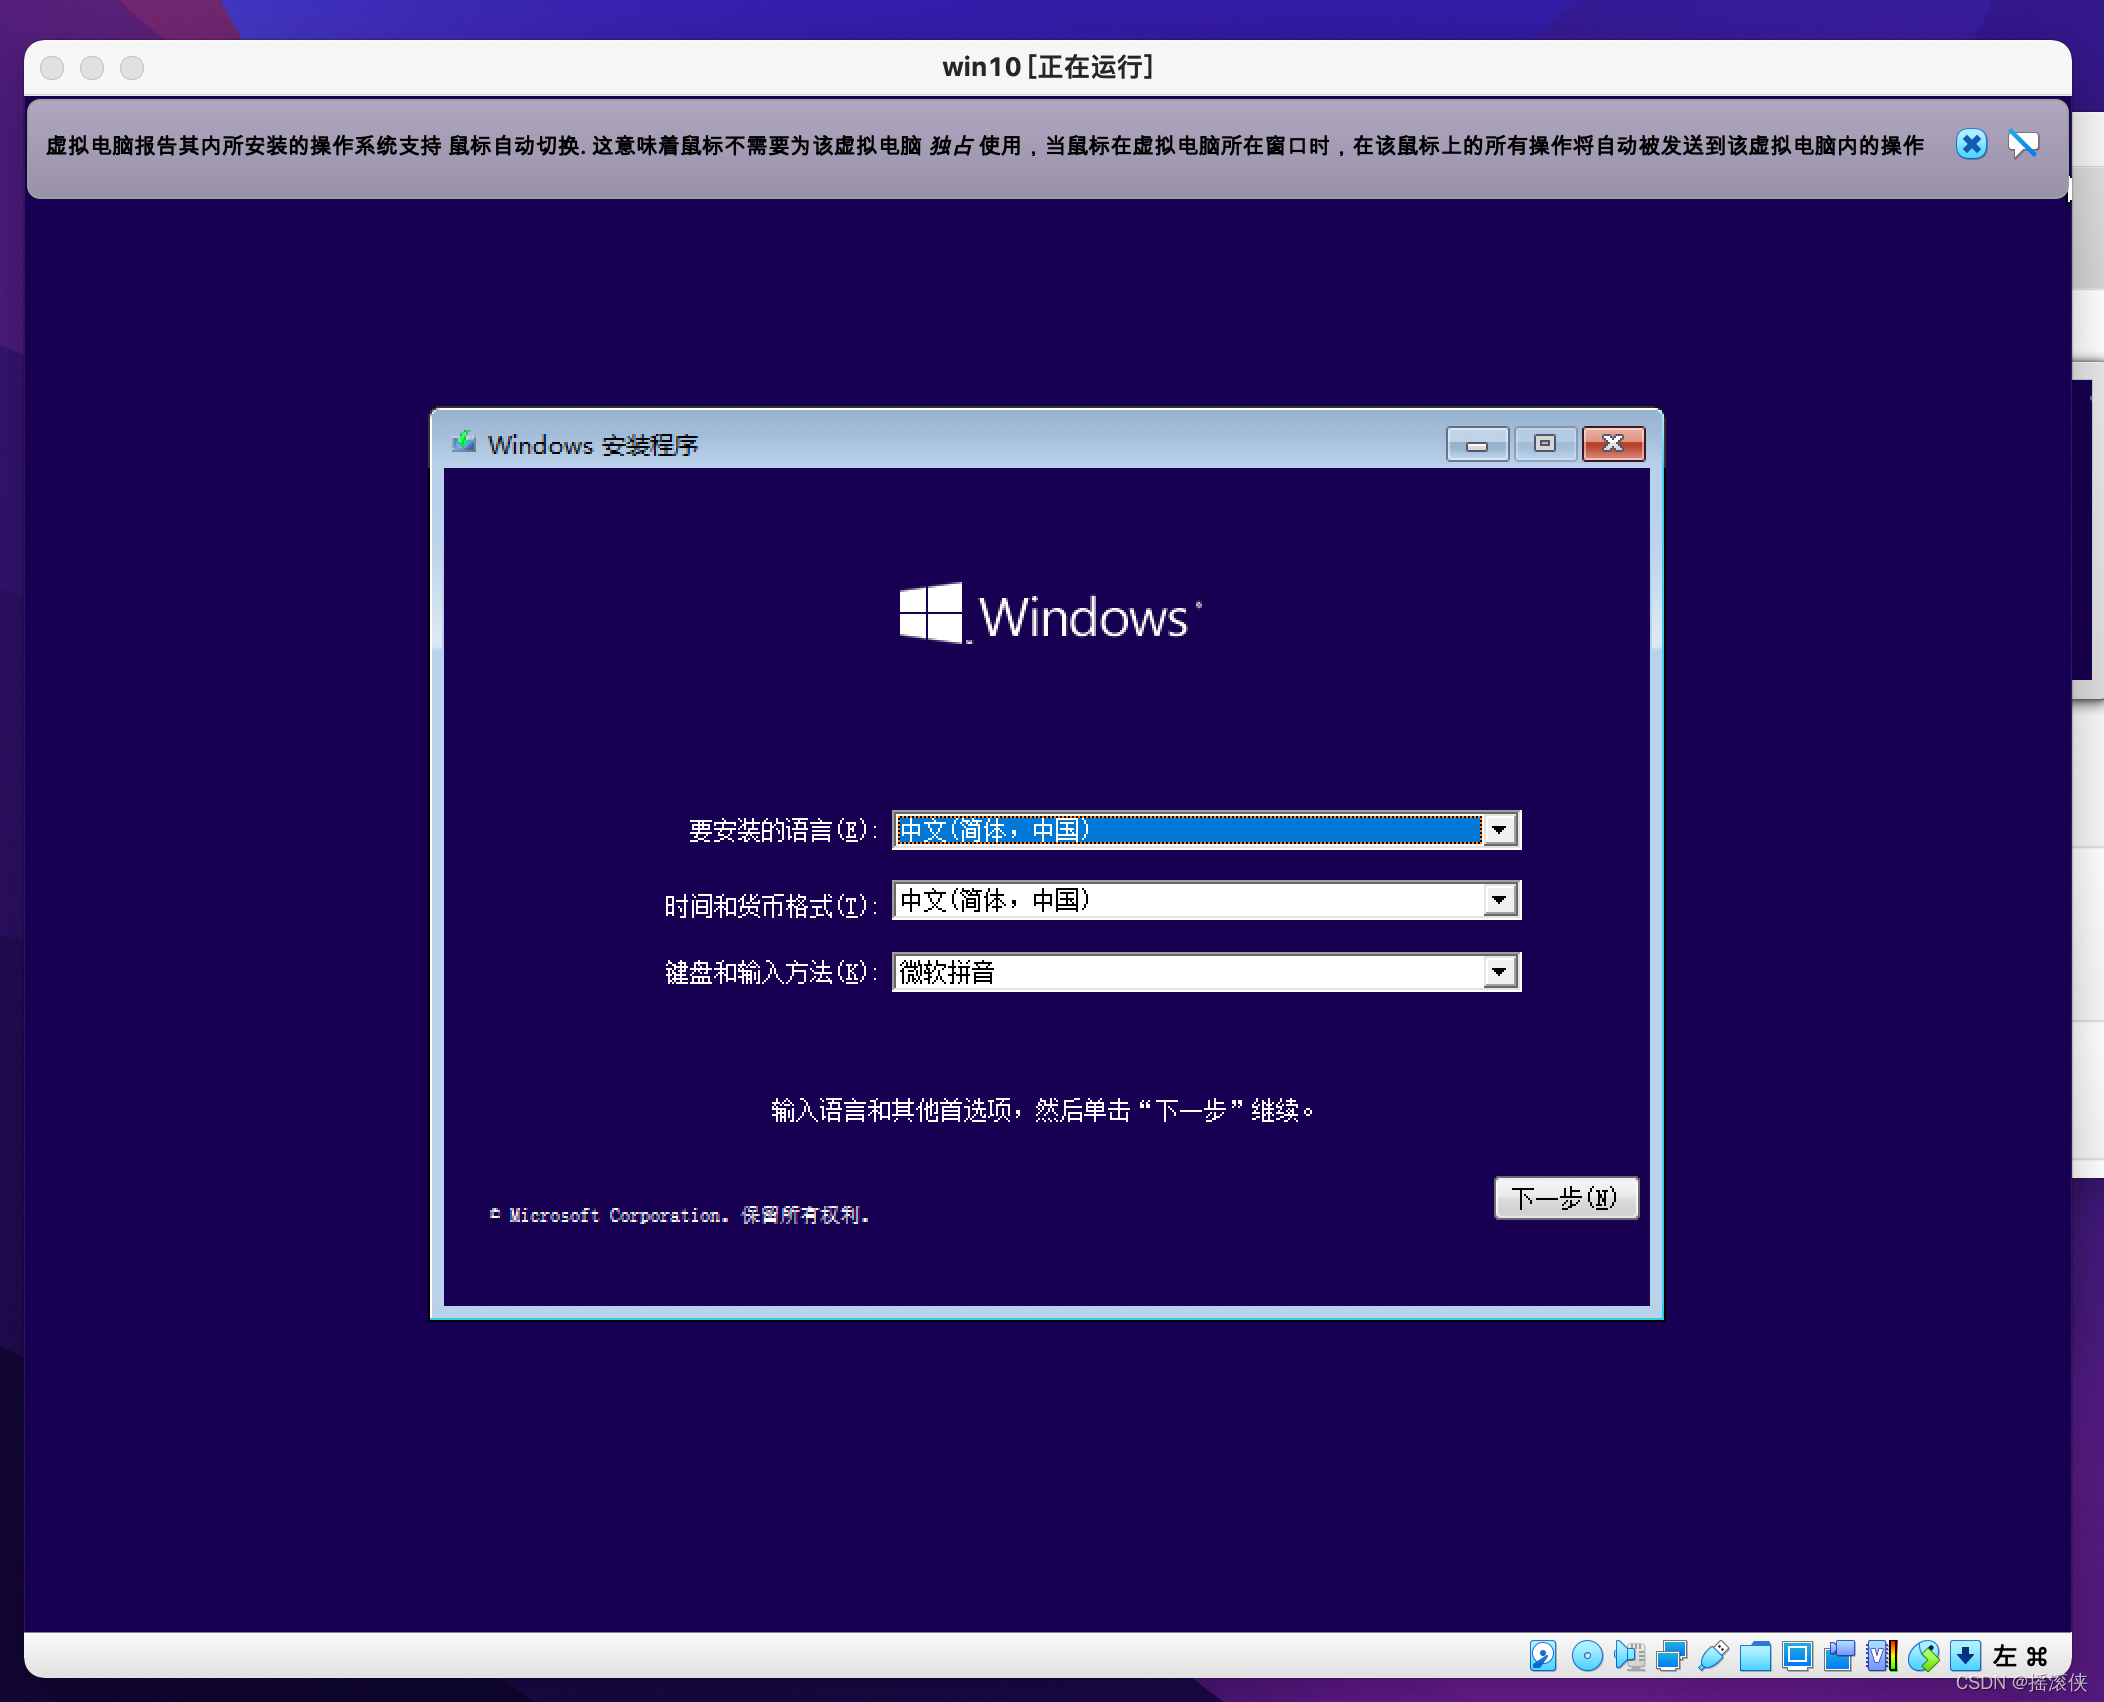This screenshot has height=1702, width=2104.
Task: Open the keyboard input method dropdown
Action: click(1206, 972)
